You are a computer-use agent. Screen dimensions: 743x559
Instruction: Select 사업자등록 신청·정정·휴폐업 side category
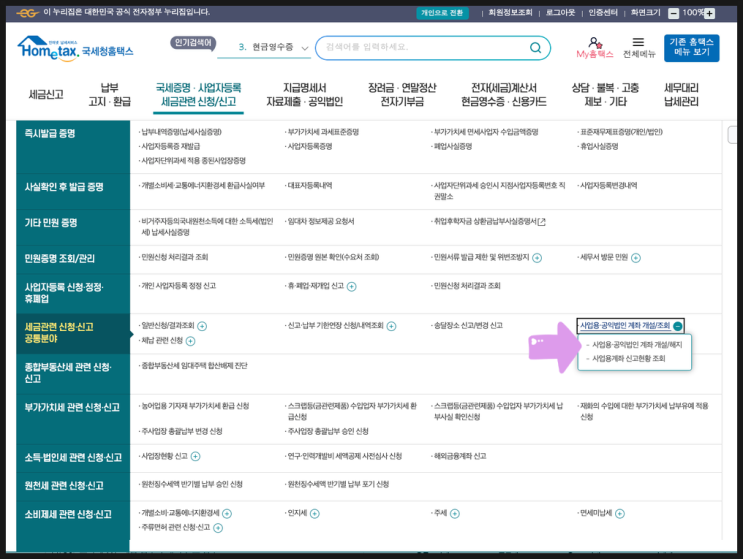[73, 293]
